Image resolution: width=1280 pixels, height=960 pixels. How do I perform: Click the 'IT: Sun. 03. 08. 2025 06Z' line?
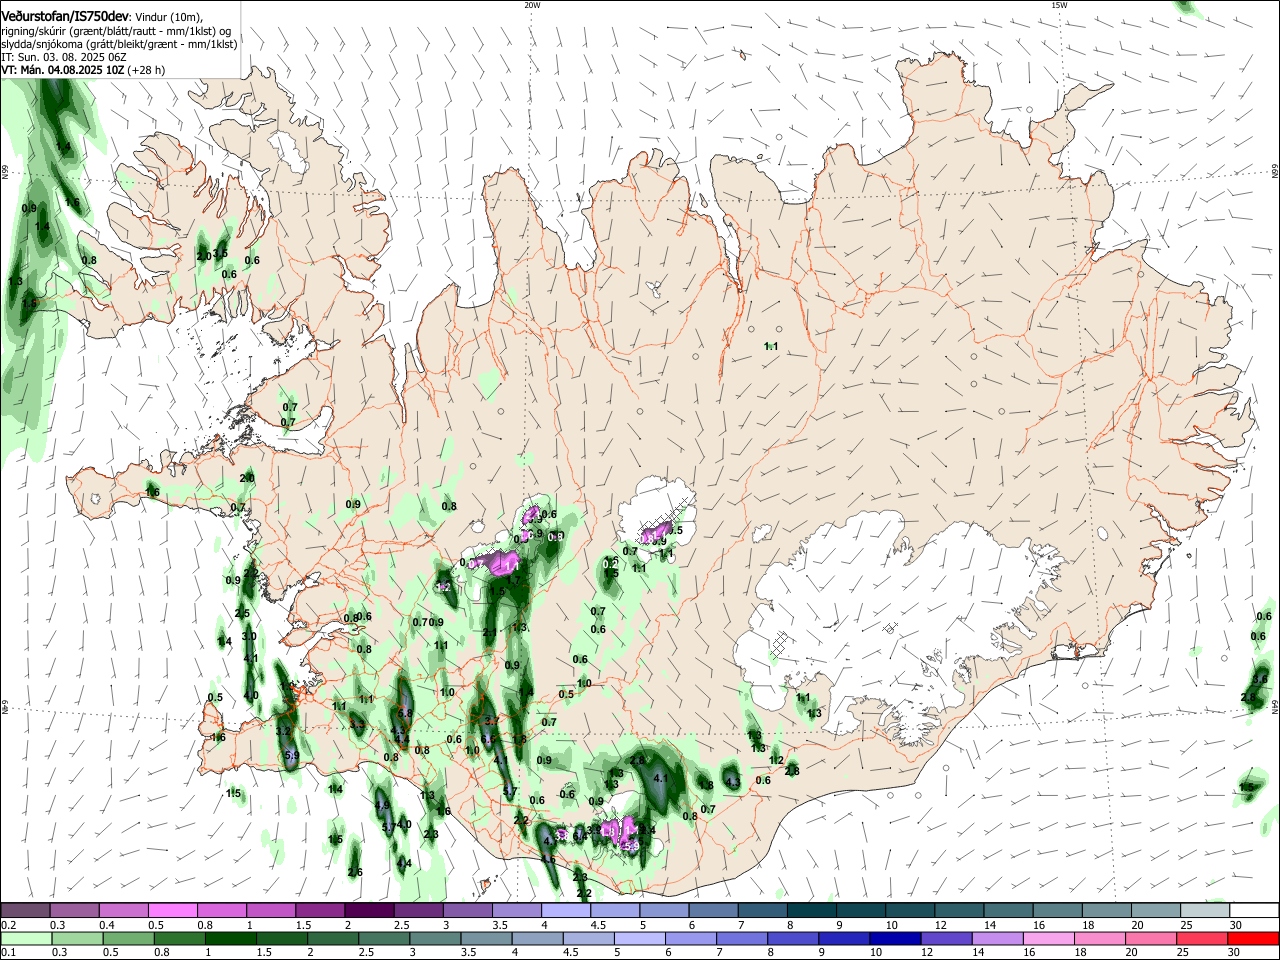point(64,58)
